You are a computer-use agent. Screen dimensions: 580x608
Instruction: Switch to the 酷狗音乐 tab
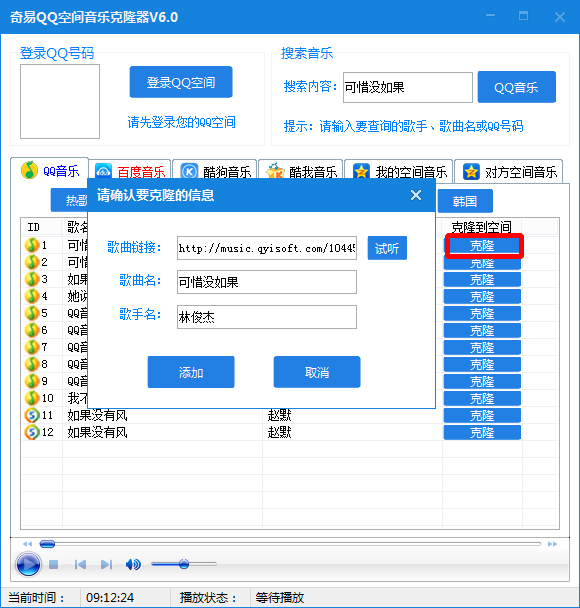215,171
